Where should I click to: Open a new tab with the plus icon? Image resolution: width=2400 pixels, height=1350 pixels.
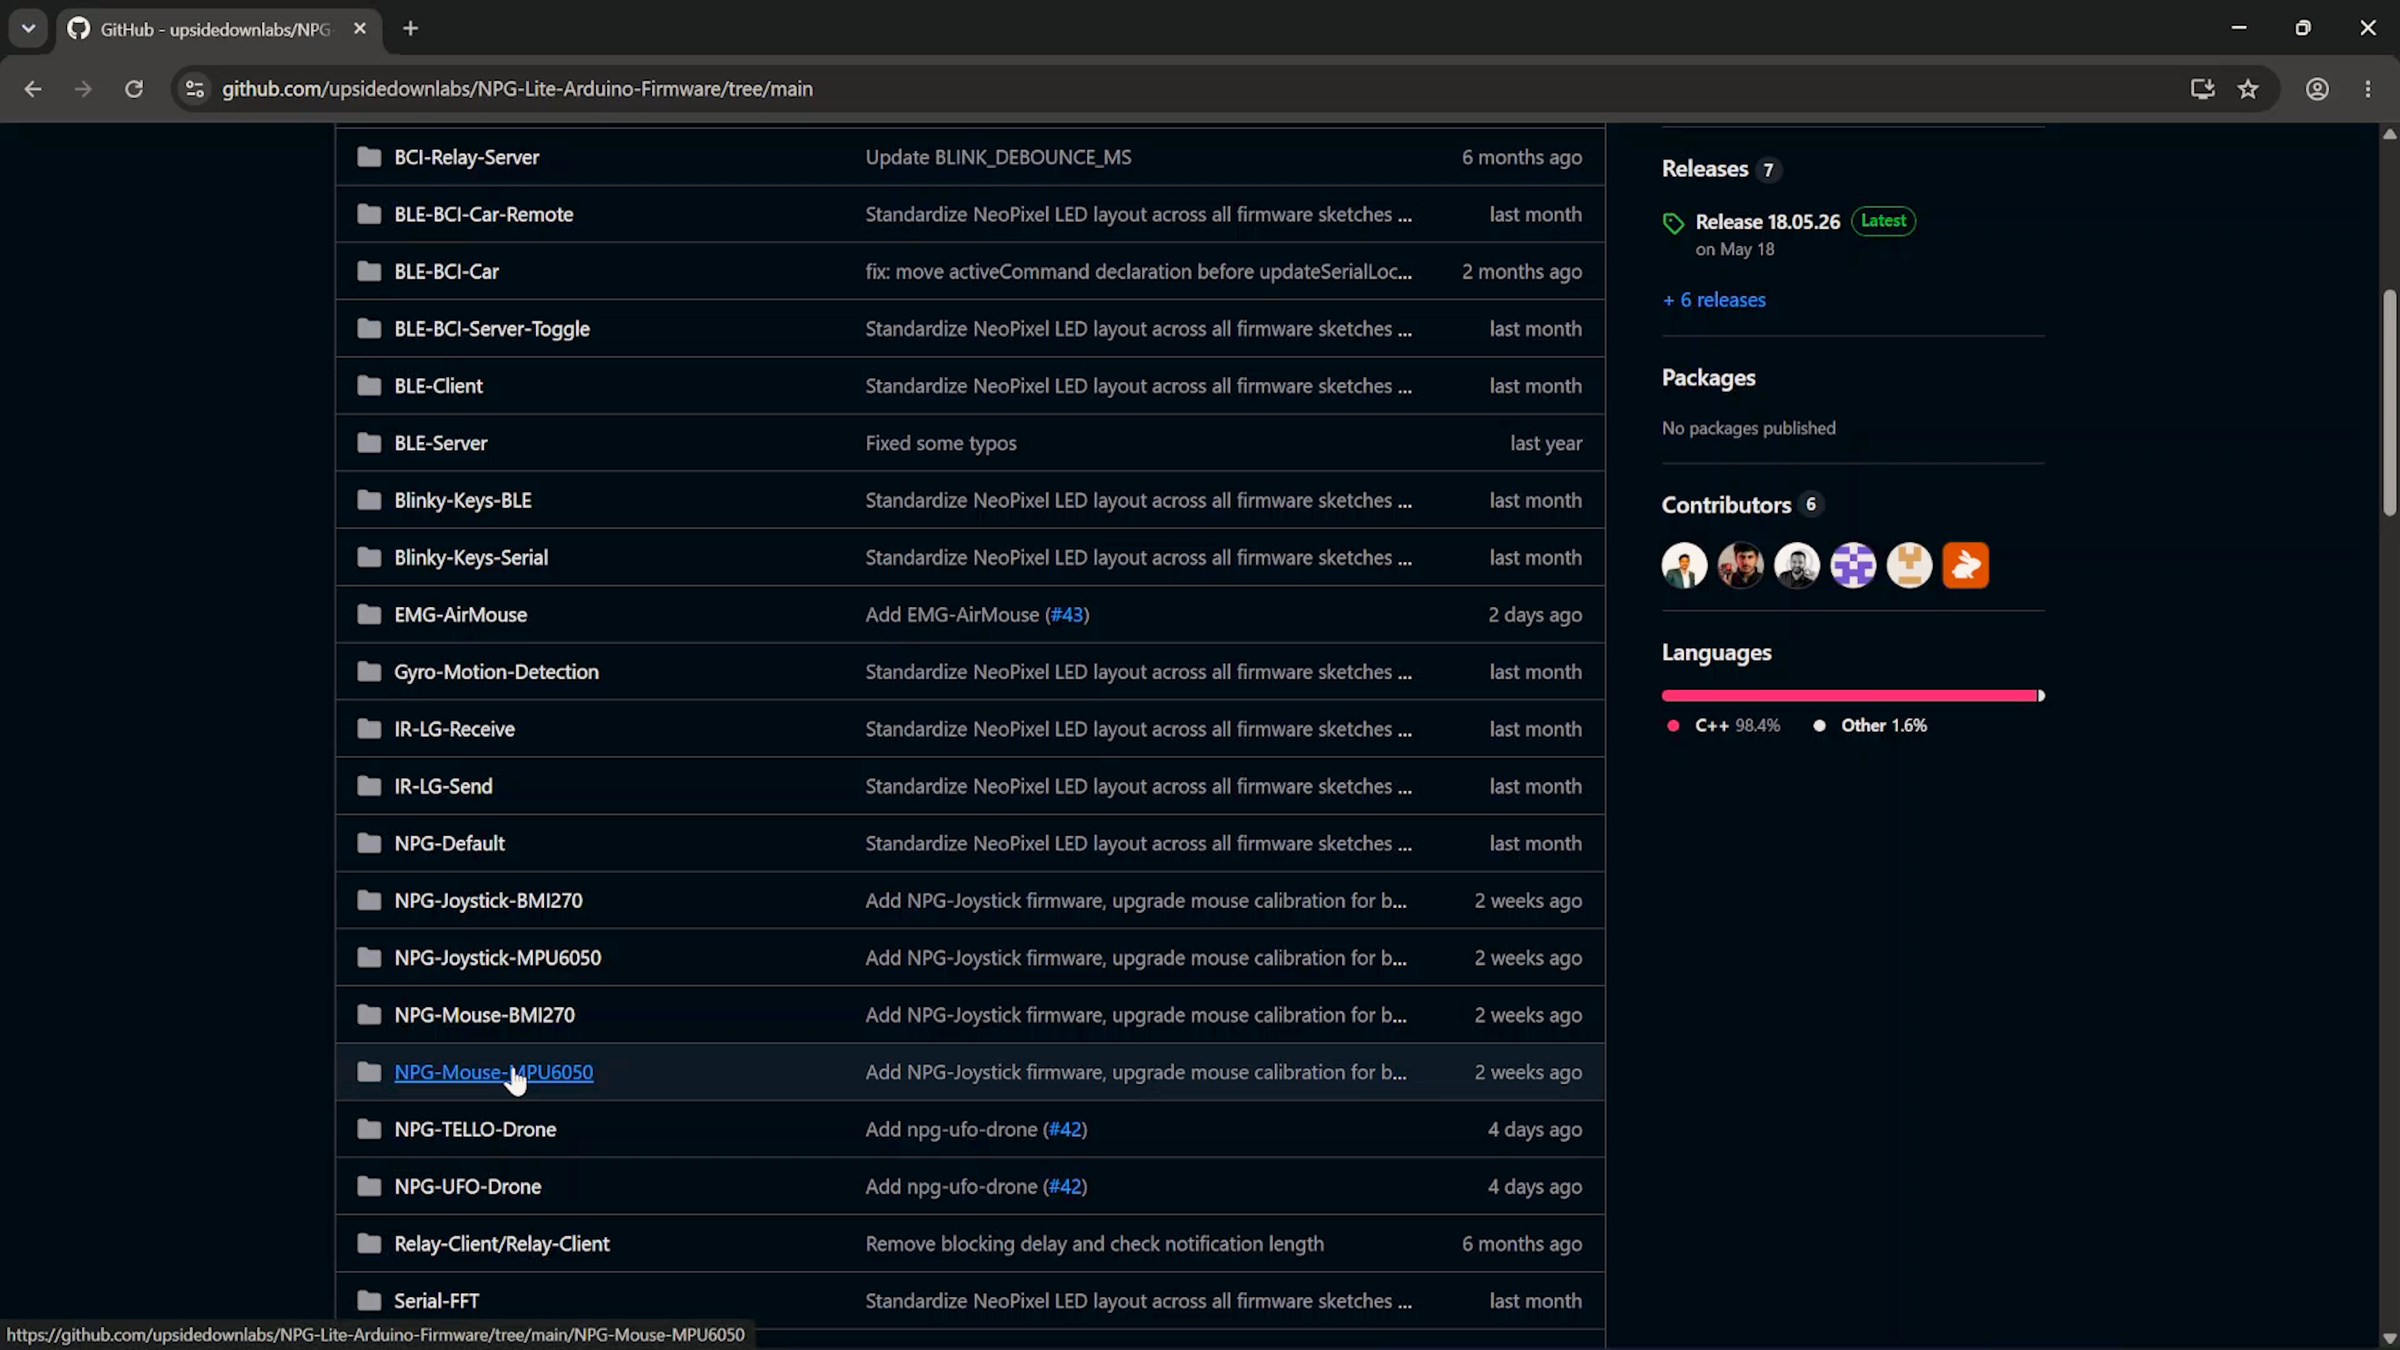[410, 29]
